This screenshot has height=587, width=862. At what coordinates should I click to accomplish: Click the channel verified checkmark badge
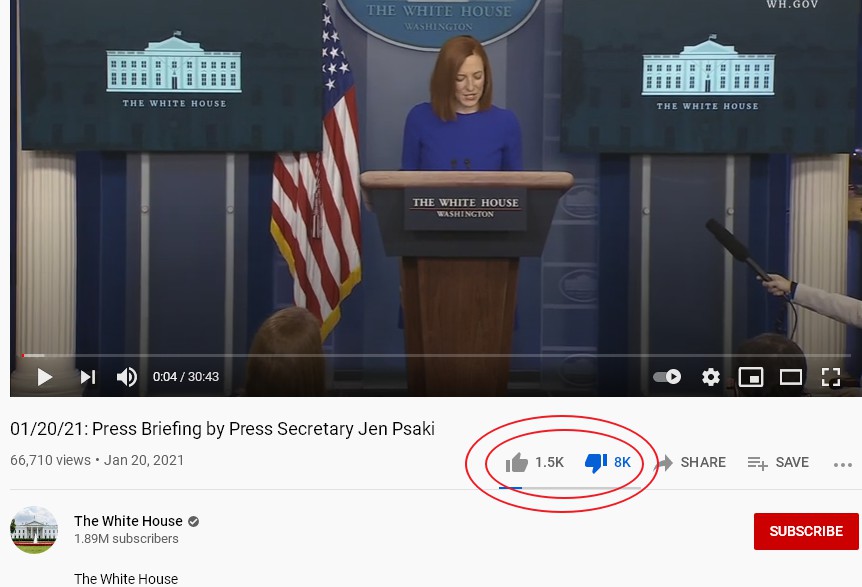tap(194, 521)
